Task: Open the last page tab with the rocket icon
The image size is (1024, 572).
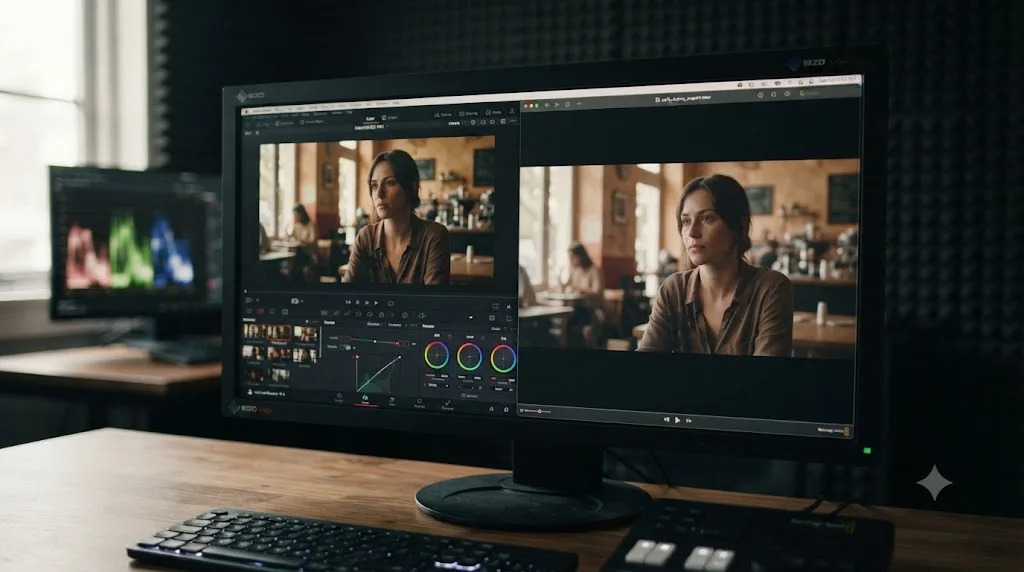Action: (x=448, y=404)
